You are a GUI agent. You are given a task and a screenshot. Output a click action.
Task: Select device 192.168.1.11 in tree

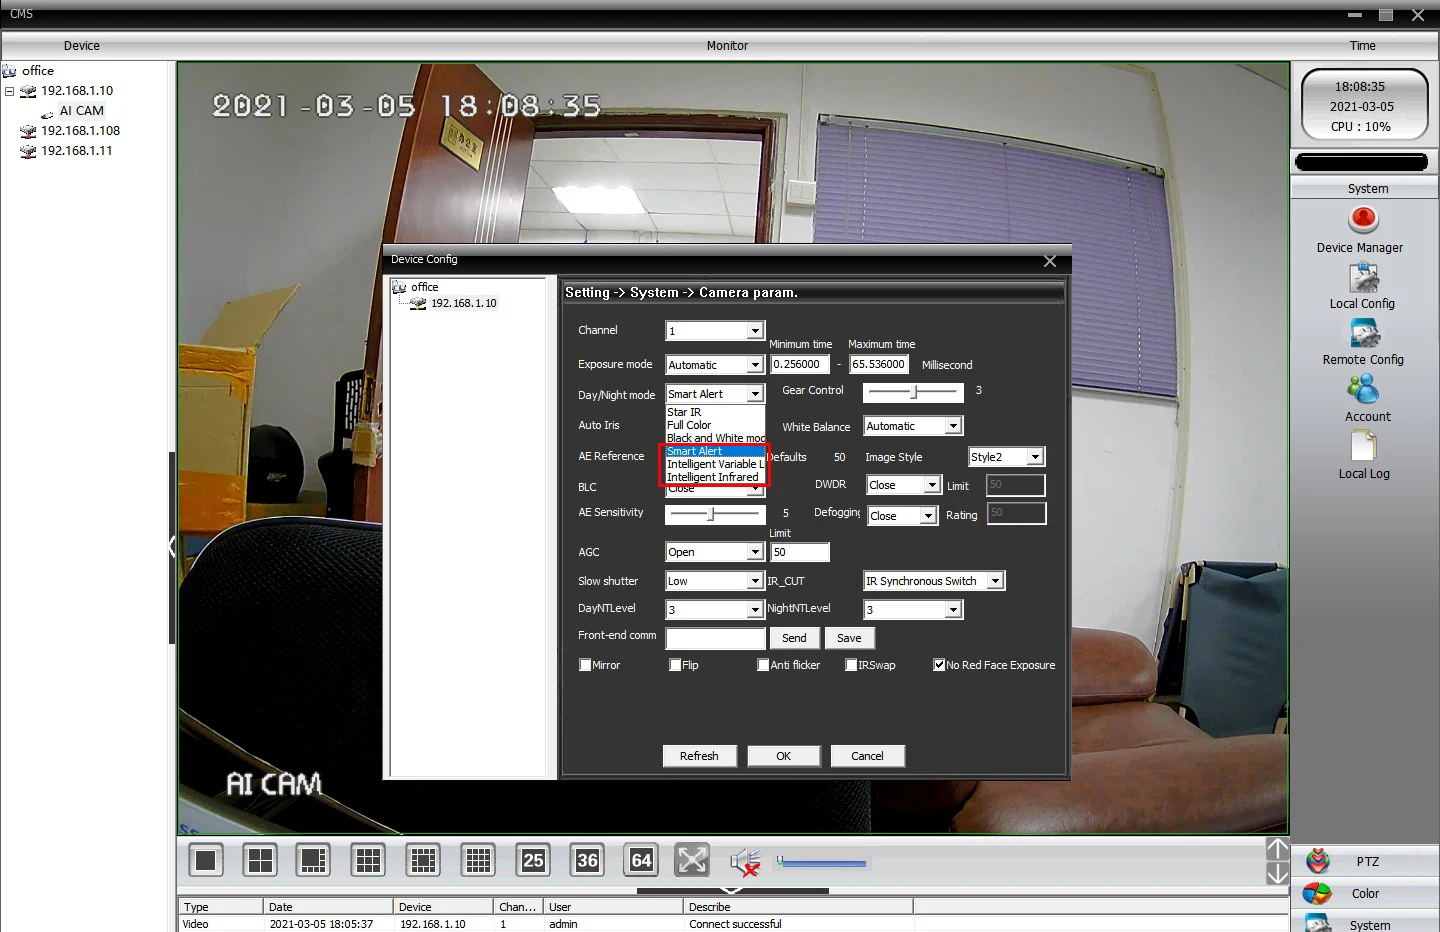point(76,150)
